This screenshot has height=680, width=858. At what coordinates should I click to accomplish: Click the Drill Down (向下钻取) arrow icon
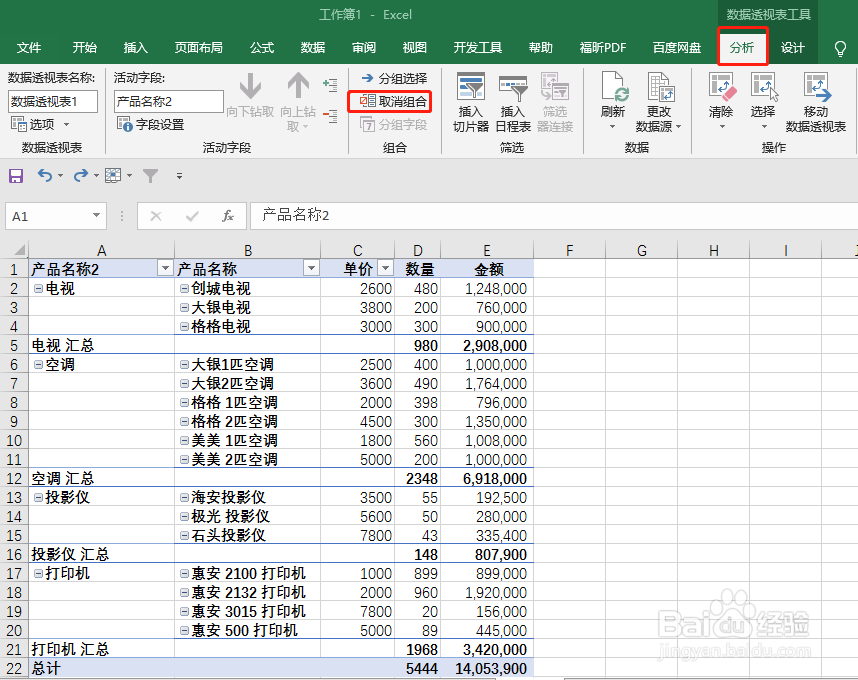click(x=250, y=86)
